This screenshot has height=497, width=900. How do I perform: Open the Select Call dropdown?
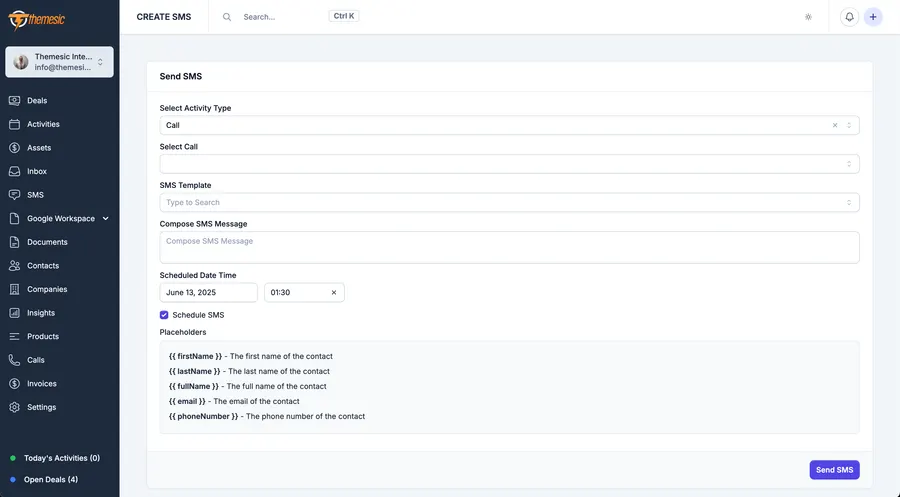pyautogui.click(x=509, y=164)
